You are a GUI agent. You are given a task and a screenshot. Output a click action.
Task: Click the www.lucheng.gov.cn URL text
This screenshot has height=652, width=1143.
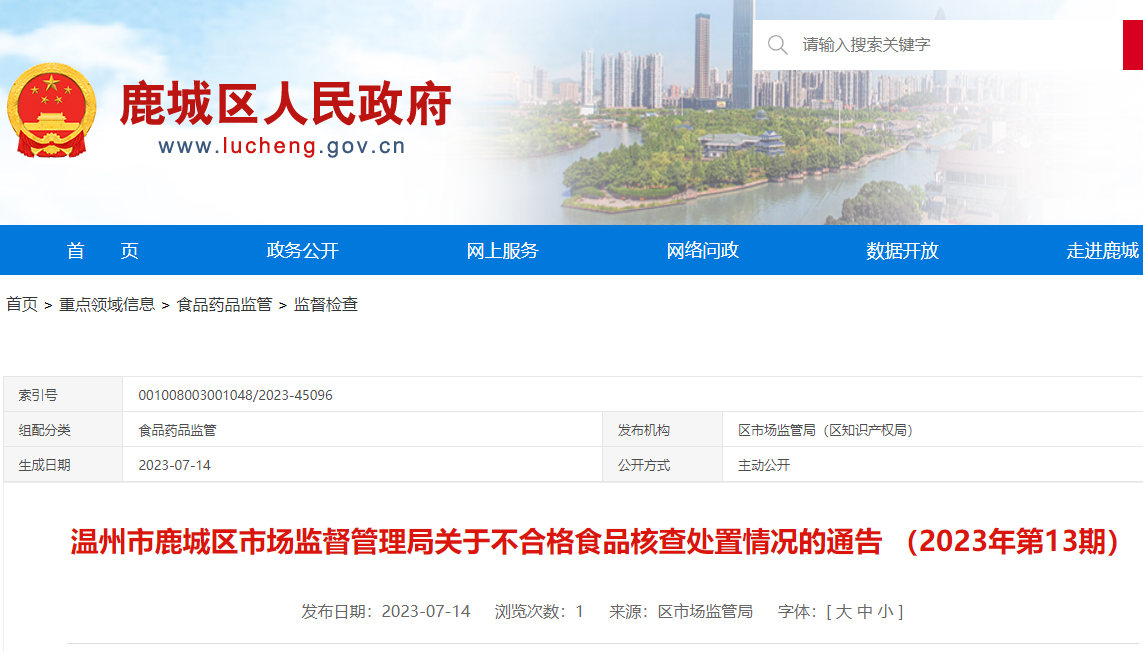click(281, 146)
